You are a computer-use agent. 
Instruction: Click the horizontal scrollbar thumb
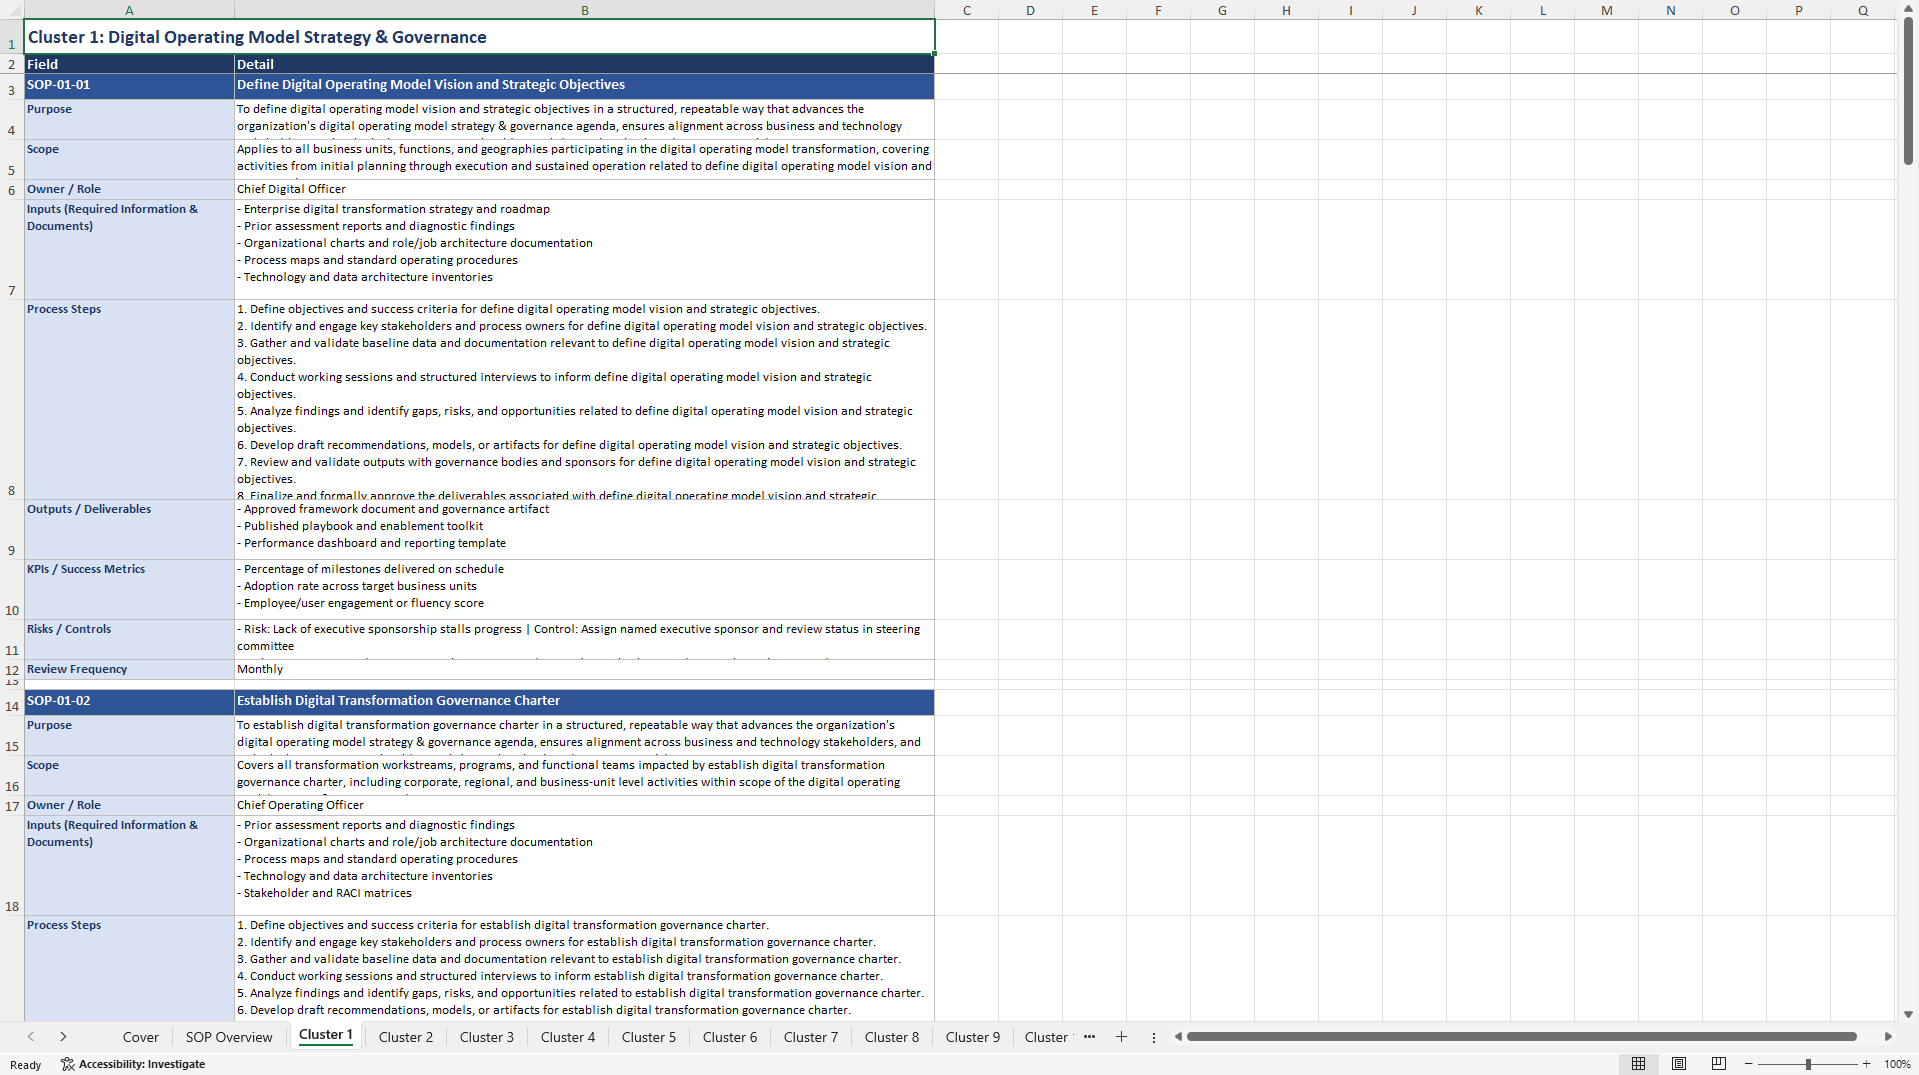click(x=1521, y=1037)
